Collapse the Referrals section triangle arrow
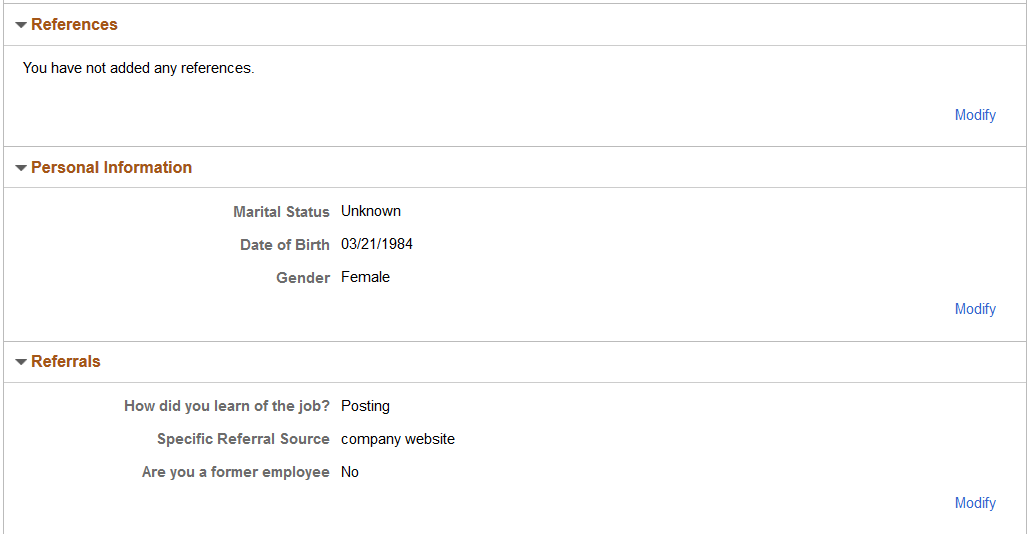Screen dimensions: 1031x534 pyautogui.click(x=21, y=362)
